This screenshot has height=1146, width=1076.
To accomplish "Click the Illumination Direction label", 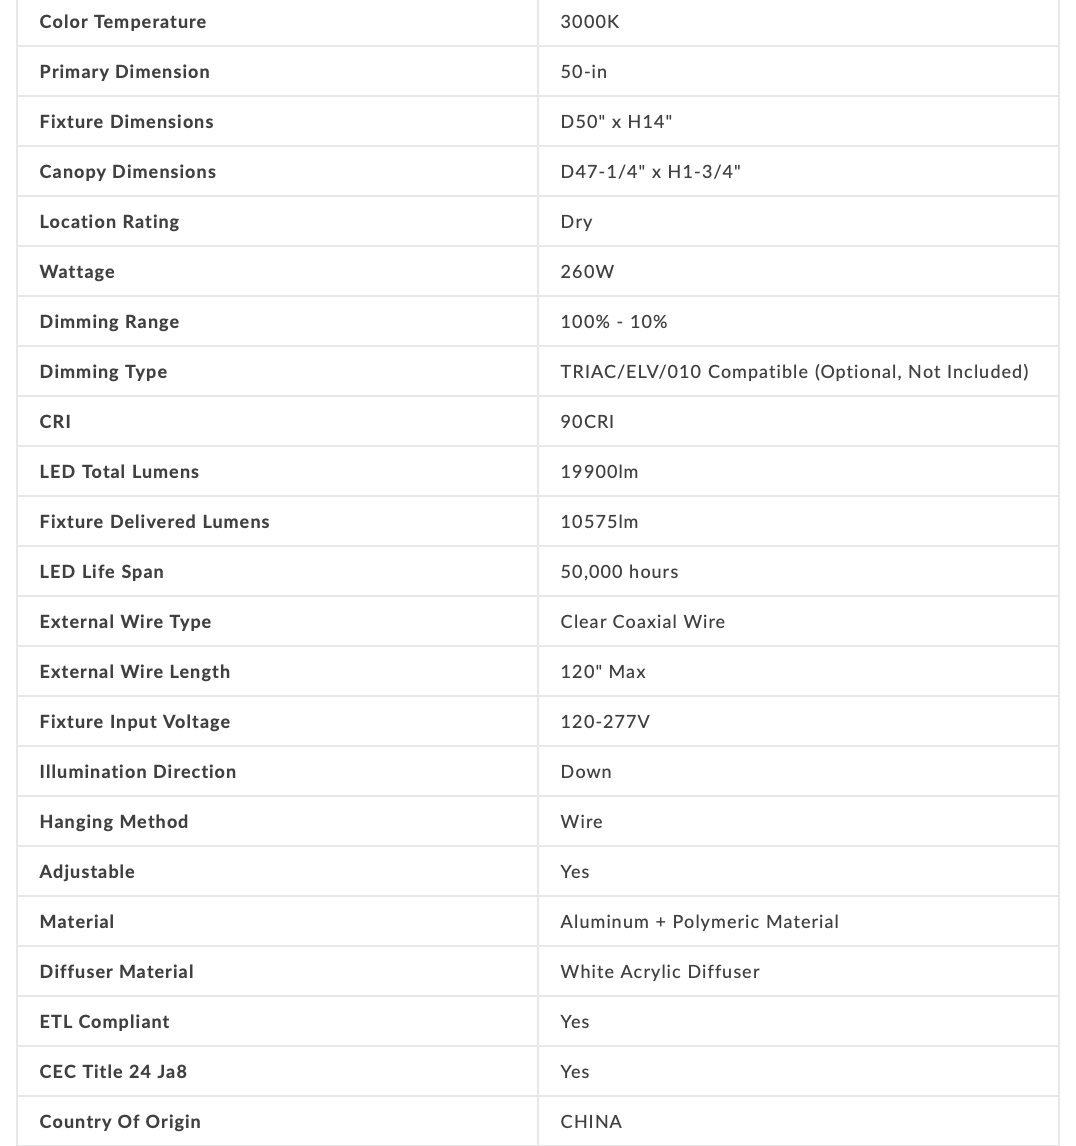I will pos(138,772).
